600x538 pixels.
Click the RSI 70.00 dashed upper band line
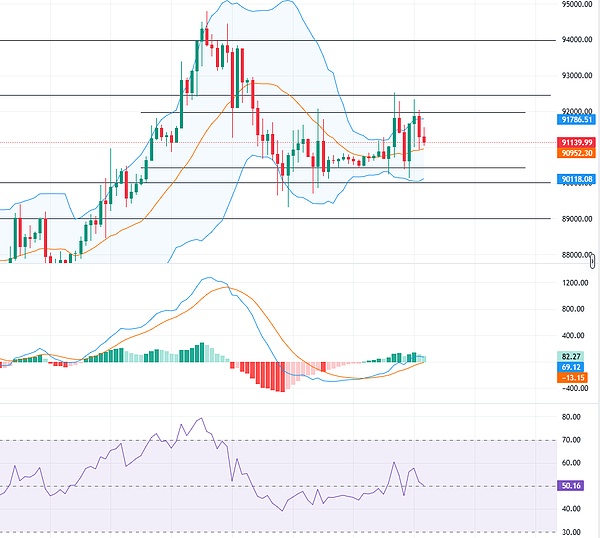300,440
